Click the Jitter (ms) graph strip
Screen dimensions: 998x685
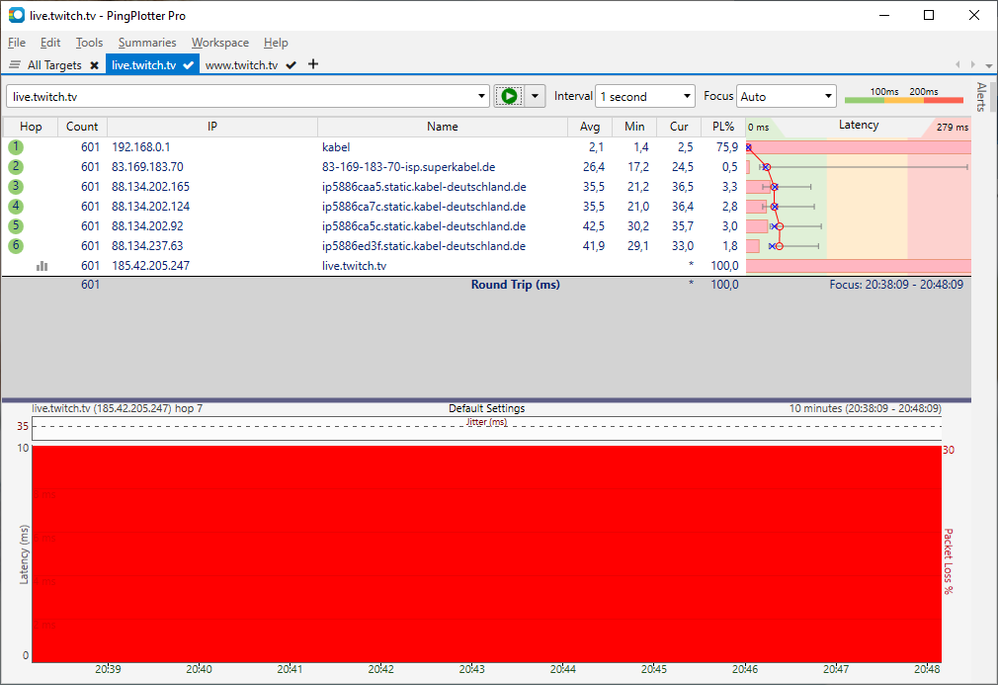click(x=487, y=428)
